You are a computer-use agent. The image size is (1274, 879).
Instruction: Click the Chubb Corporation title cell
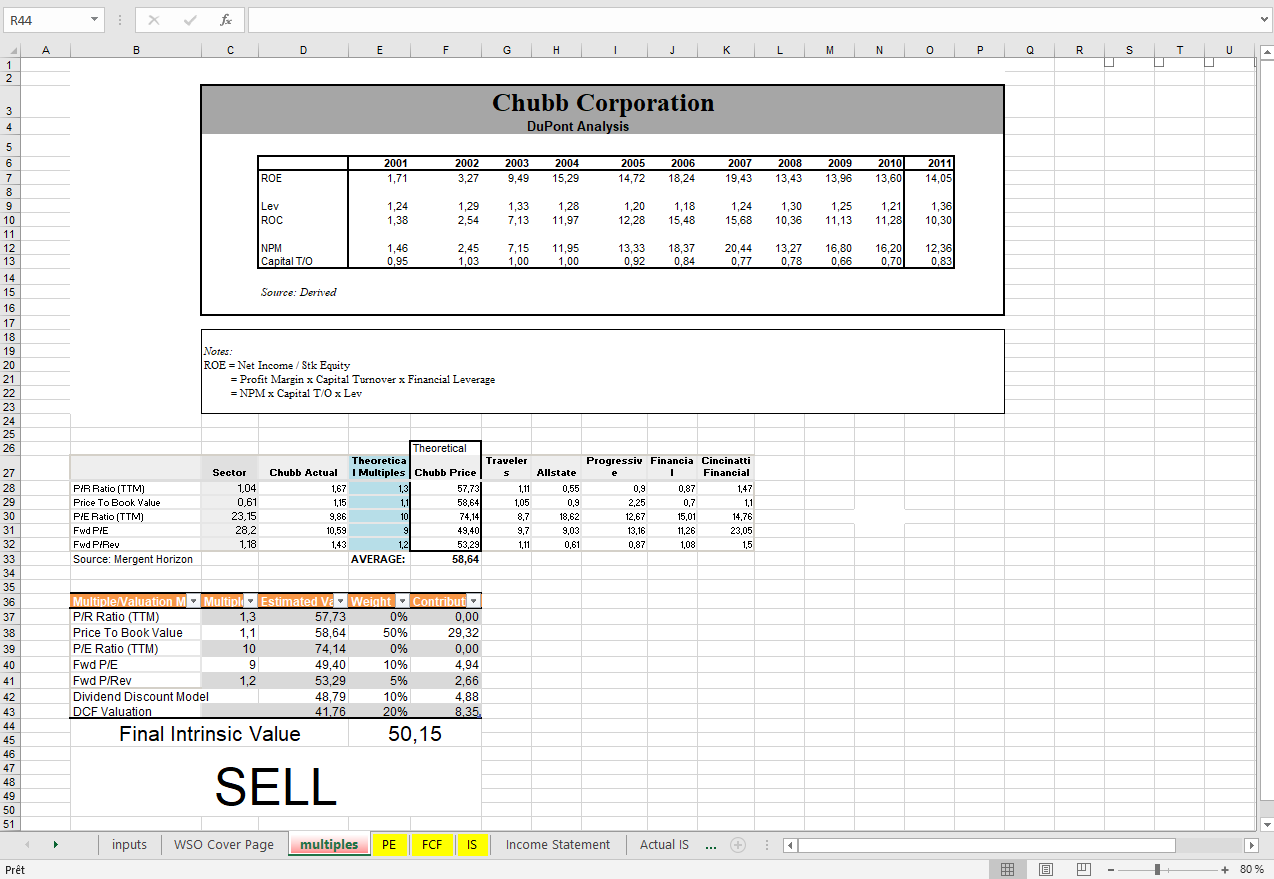[x=603, y=103]
